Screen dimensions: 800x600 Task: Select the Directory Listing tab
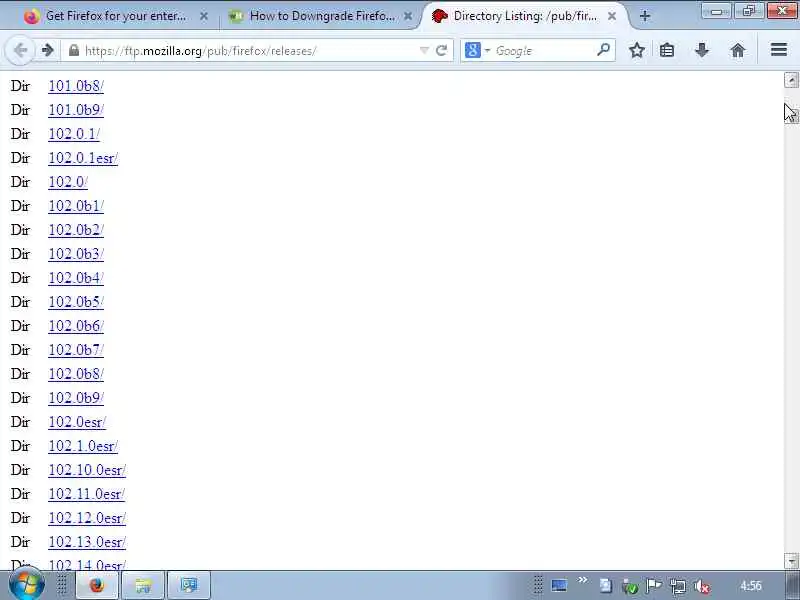tap(526, 16)
